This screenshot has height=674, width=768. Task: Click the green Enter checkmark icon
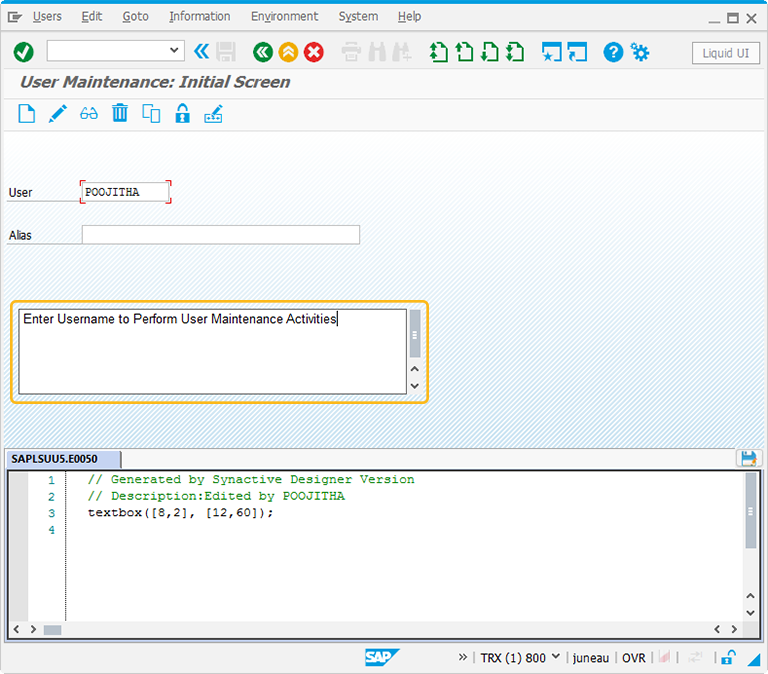pos(24,52)
